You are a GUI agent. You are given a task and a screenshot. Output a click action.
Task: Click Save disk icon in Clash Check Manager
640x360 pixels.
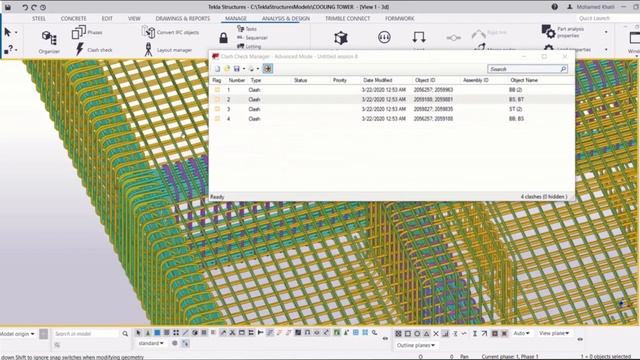point(236,69)
